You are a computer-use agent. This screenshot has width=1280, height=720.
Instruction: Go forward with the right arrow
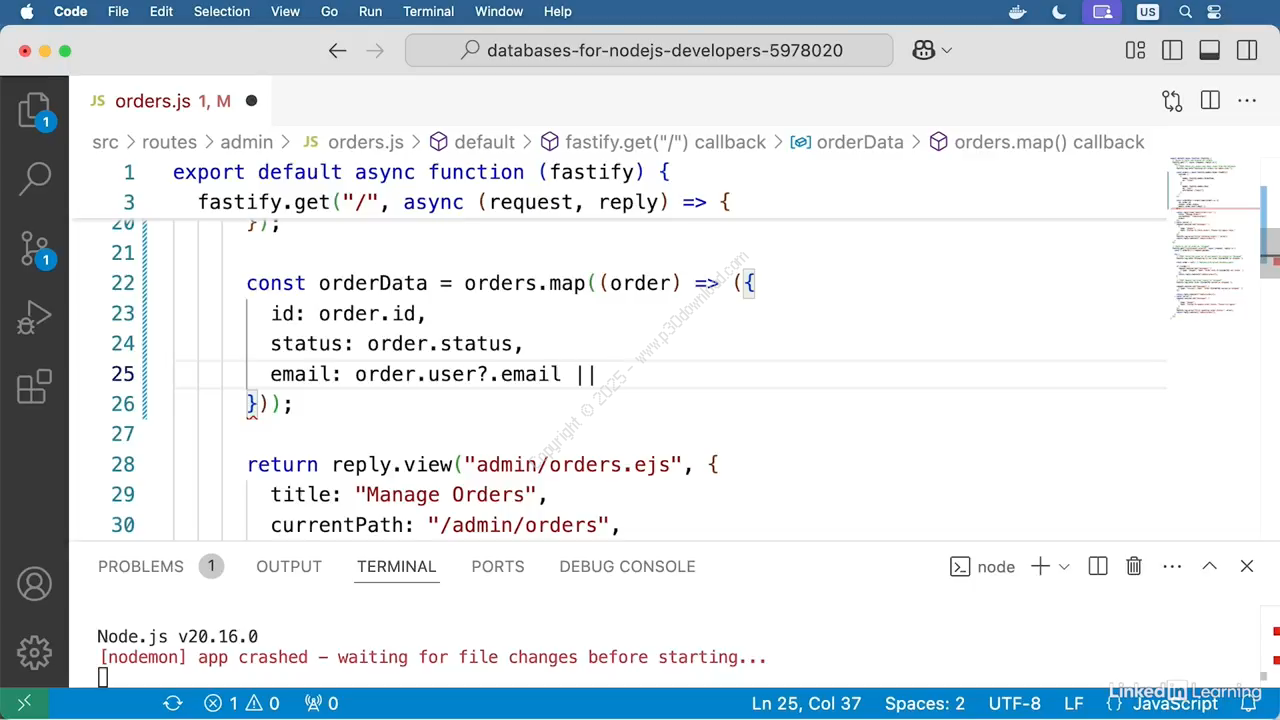[x=375, y=51]
